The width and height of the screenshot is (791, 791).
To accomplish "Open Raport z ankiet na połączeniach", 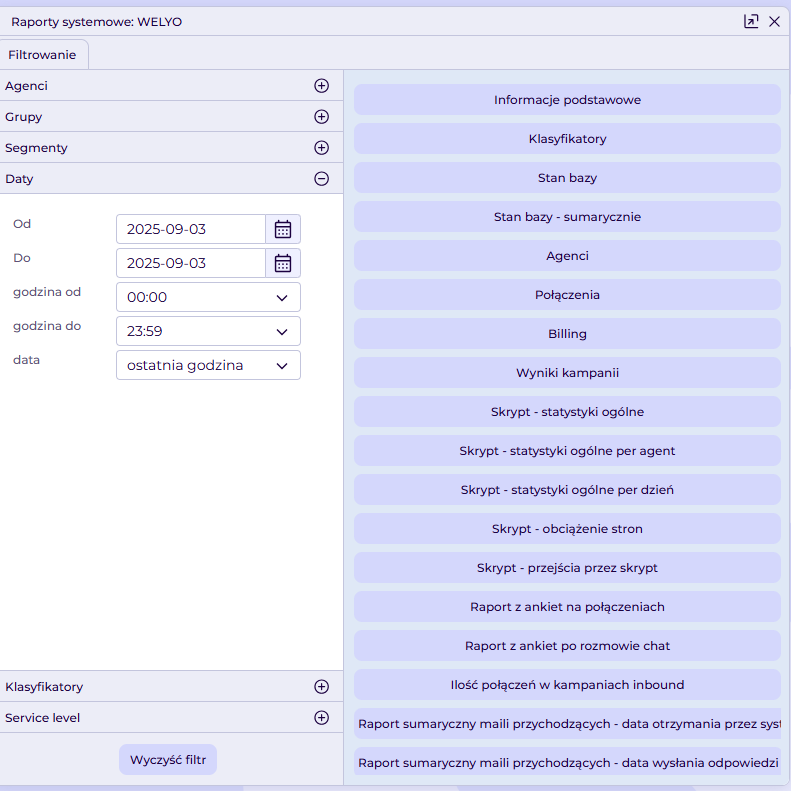I will [x=568, y=606].
